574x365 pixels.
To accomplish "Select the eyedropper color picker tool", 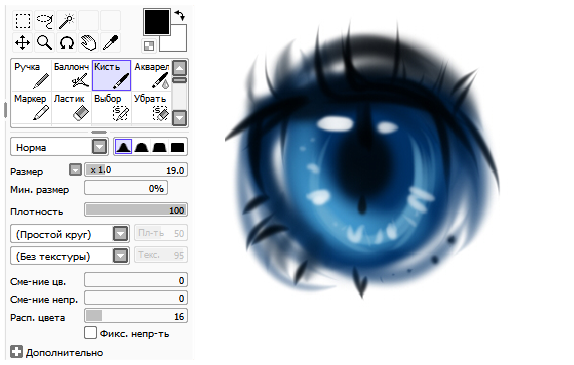I will pyautogui.click(x=111, y=42).
